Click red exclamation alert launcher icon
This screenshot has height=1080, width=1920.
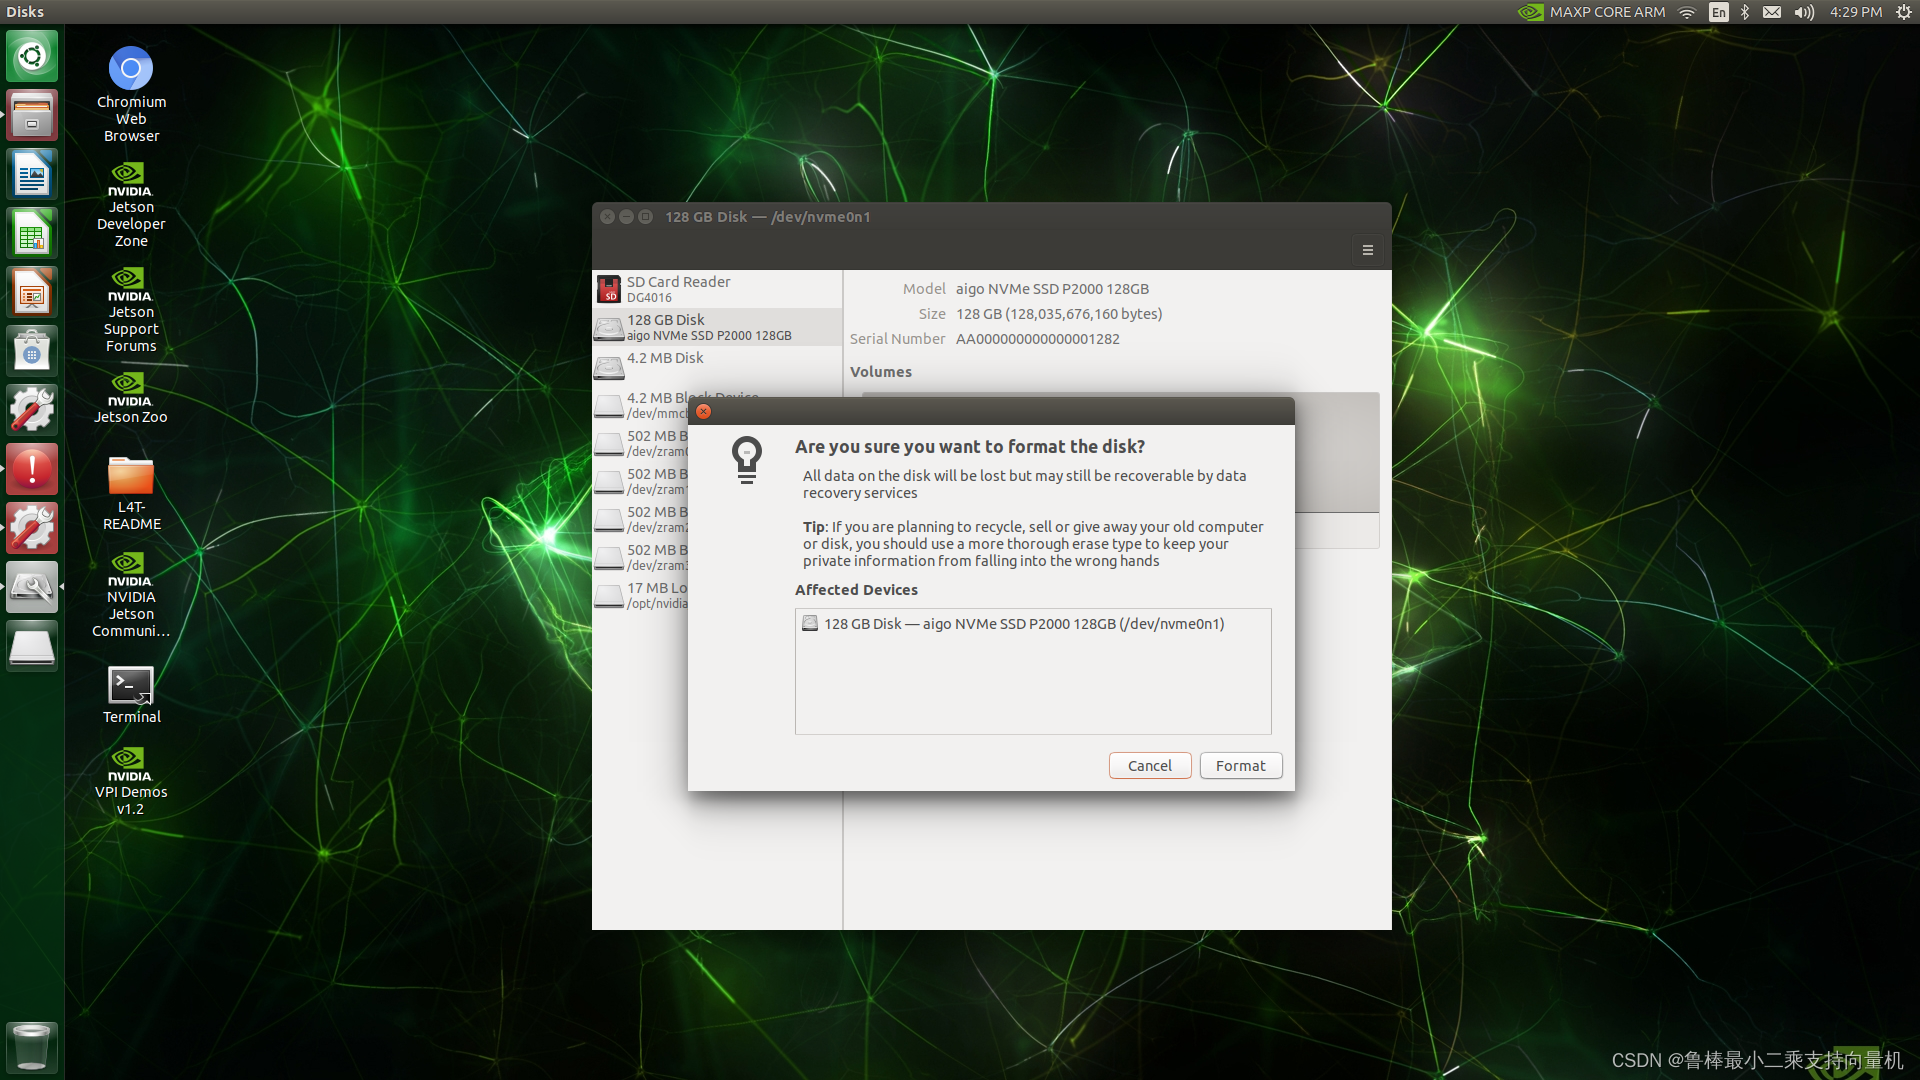point(32,469)
